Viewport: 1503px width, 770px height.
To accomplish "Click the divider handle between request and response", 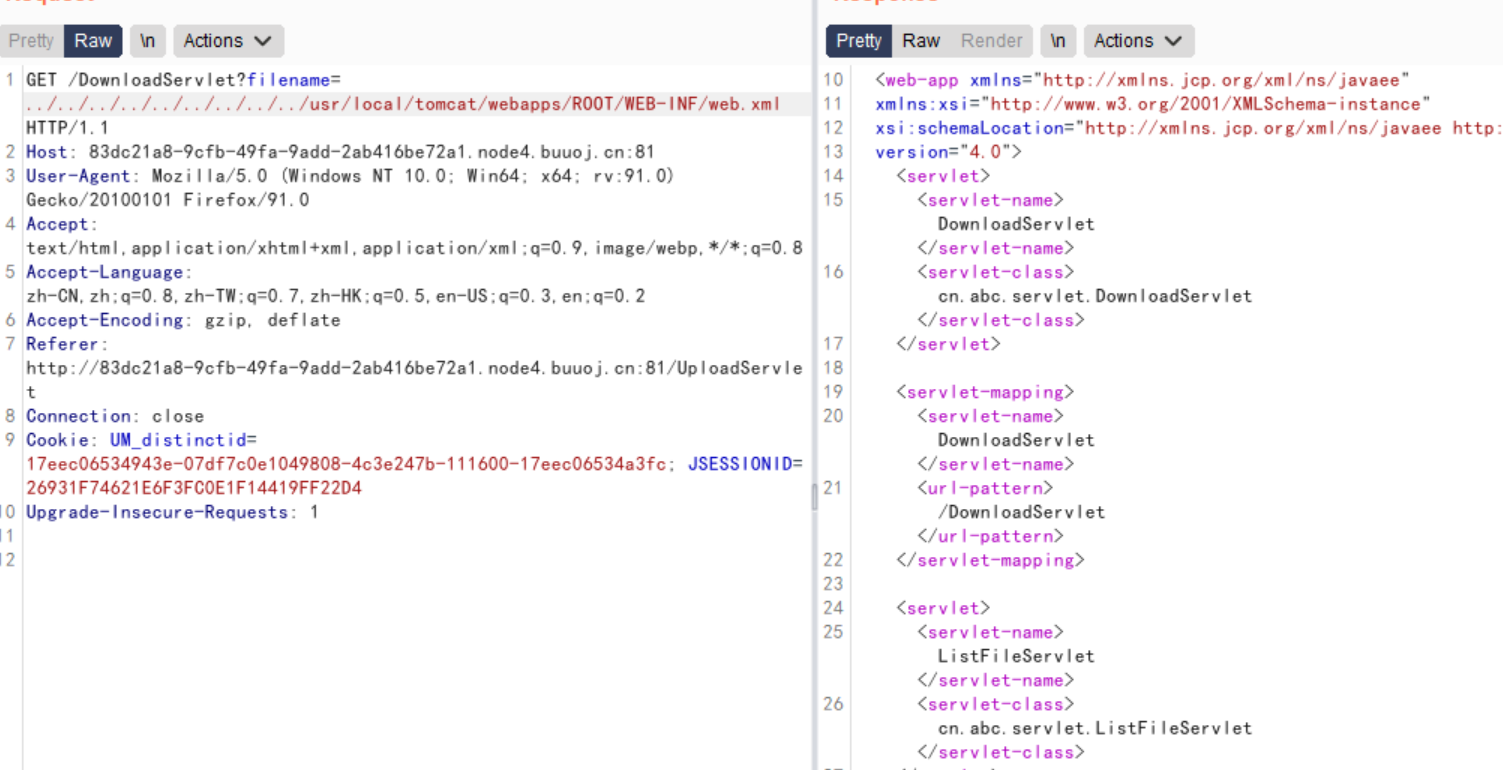I will tap(814, 496).
